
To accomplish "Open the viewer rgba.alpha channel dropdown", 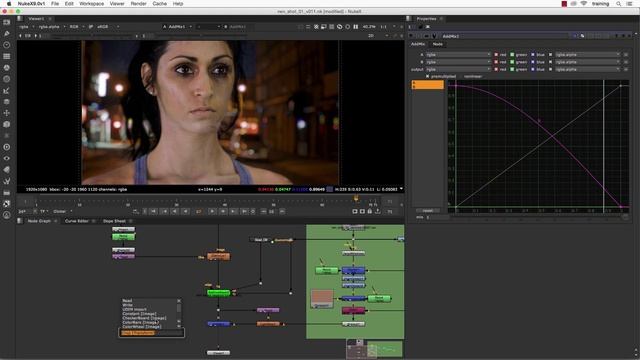I will coord(51,27).
